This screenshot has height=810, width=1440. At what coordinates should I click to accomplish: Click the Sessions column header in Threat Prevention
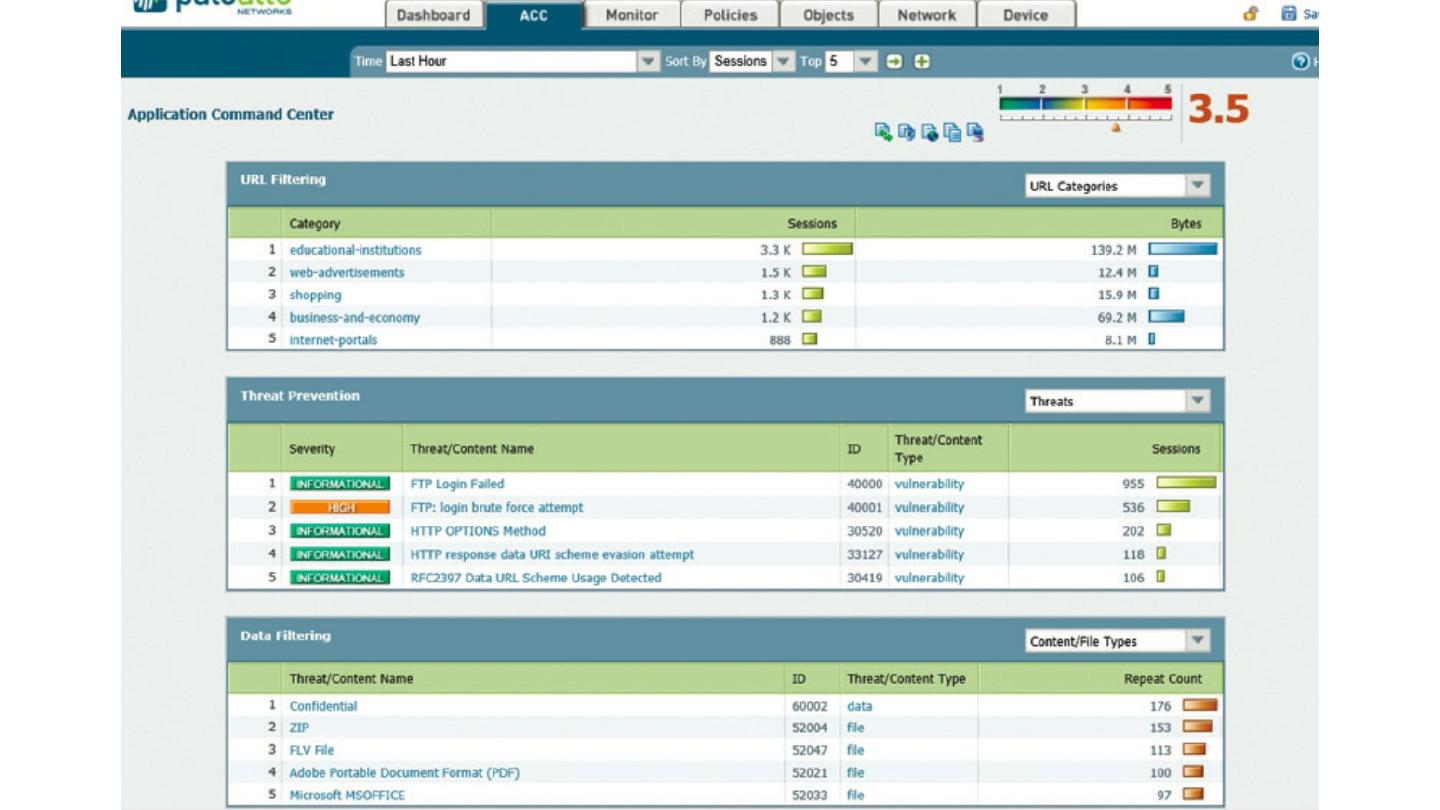tap(1175, 449)
